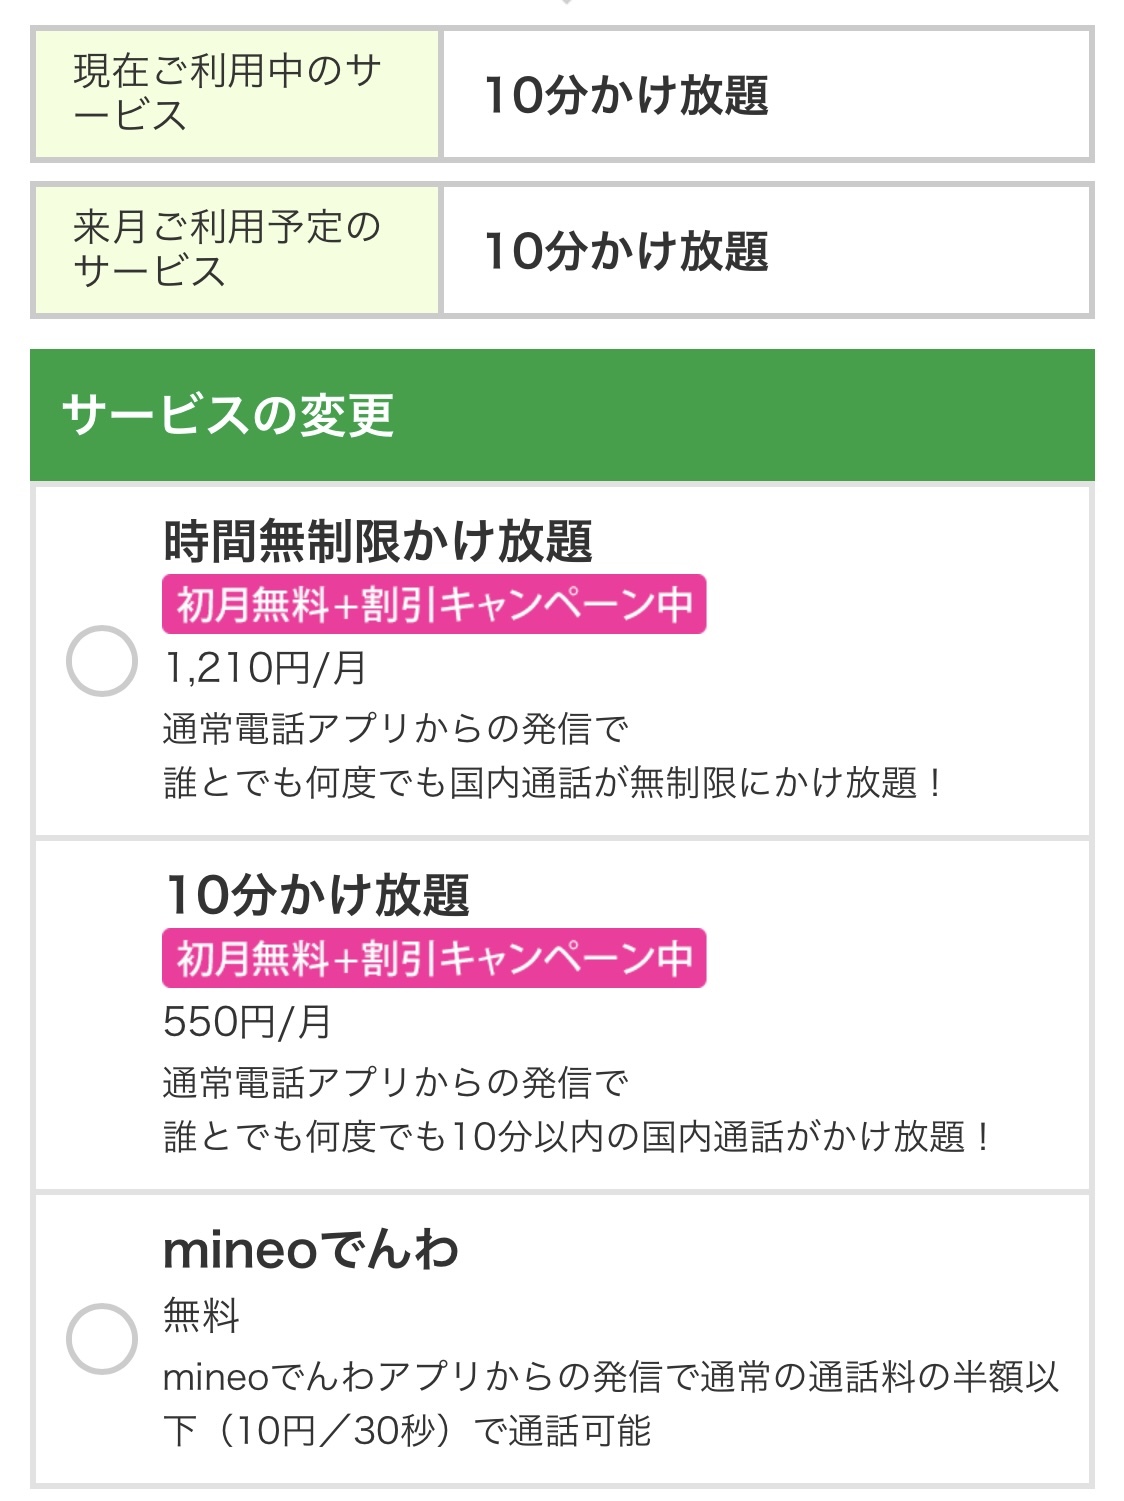
Task: Select the mineoでんわ radio button
Action: (x=101, y=1338)
